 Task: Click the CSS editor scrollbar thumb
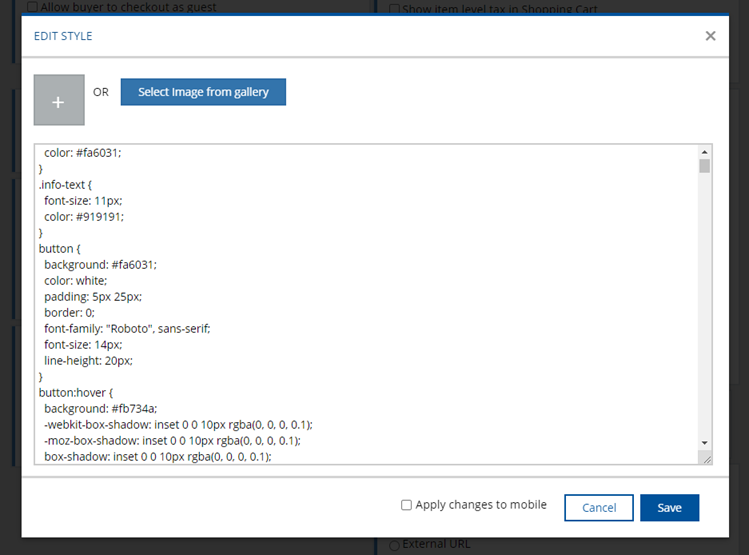[704, 166]
